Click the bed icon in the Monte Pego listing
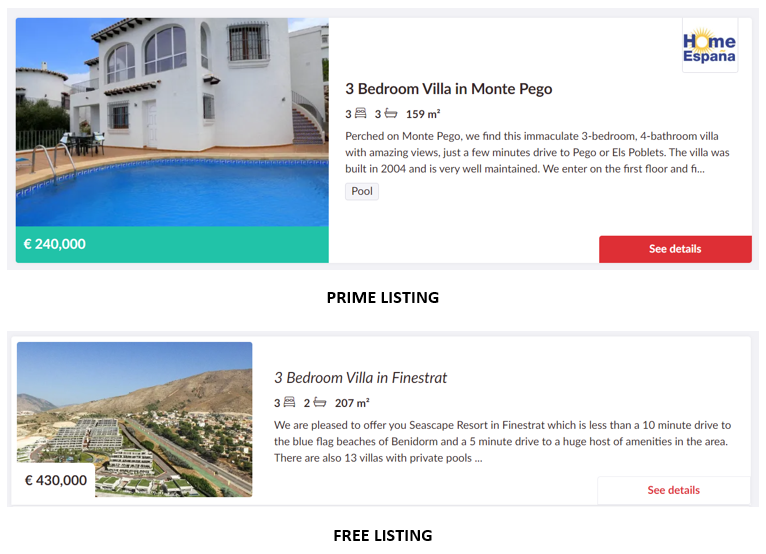Screen dimensions: 766x554 click(360, 114)
